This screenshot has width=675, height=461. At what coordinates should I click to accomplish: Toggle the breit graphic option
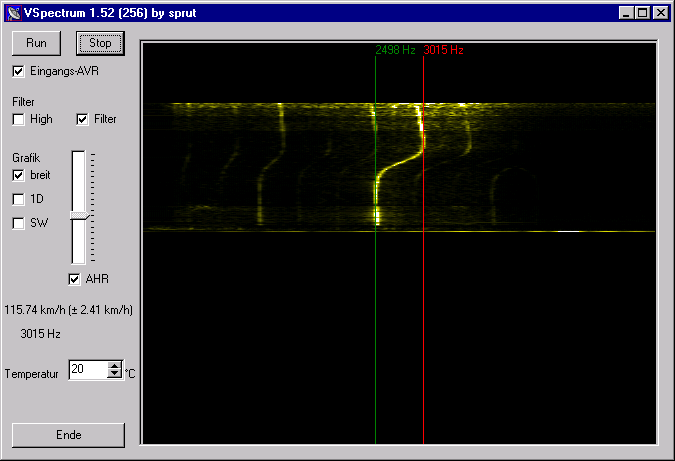click(x=18, y=175)
